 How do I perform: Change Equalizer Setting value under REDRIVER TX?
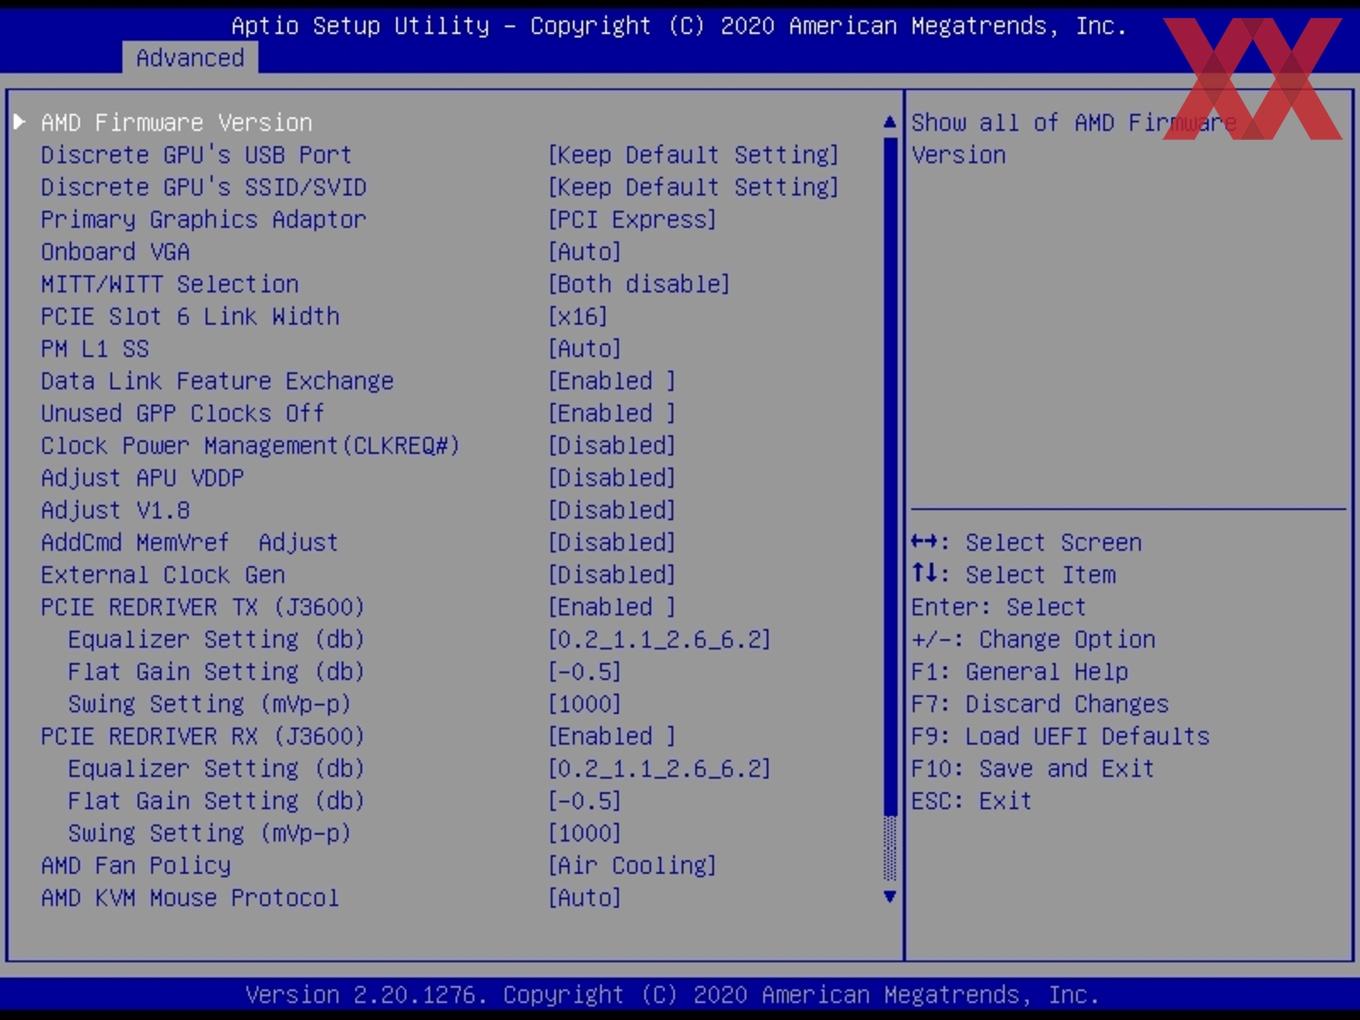point(659,639)
